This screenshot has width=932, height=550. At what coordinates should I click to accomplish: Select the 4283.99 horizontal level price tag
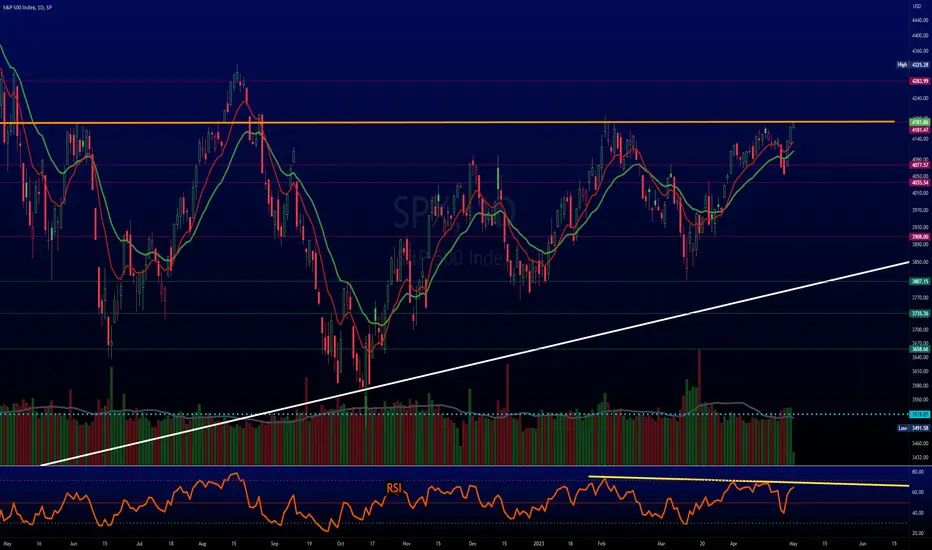click(x=920, y=81)
